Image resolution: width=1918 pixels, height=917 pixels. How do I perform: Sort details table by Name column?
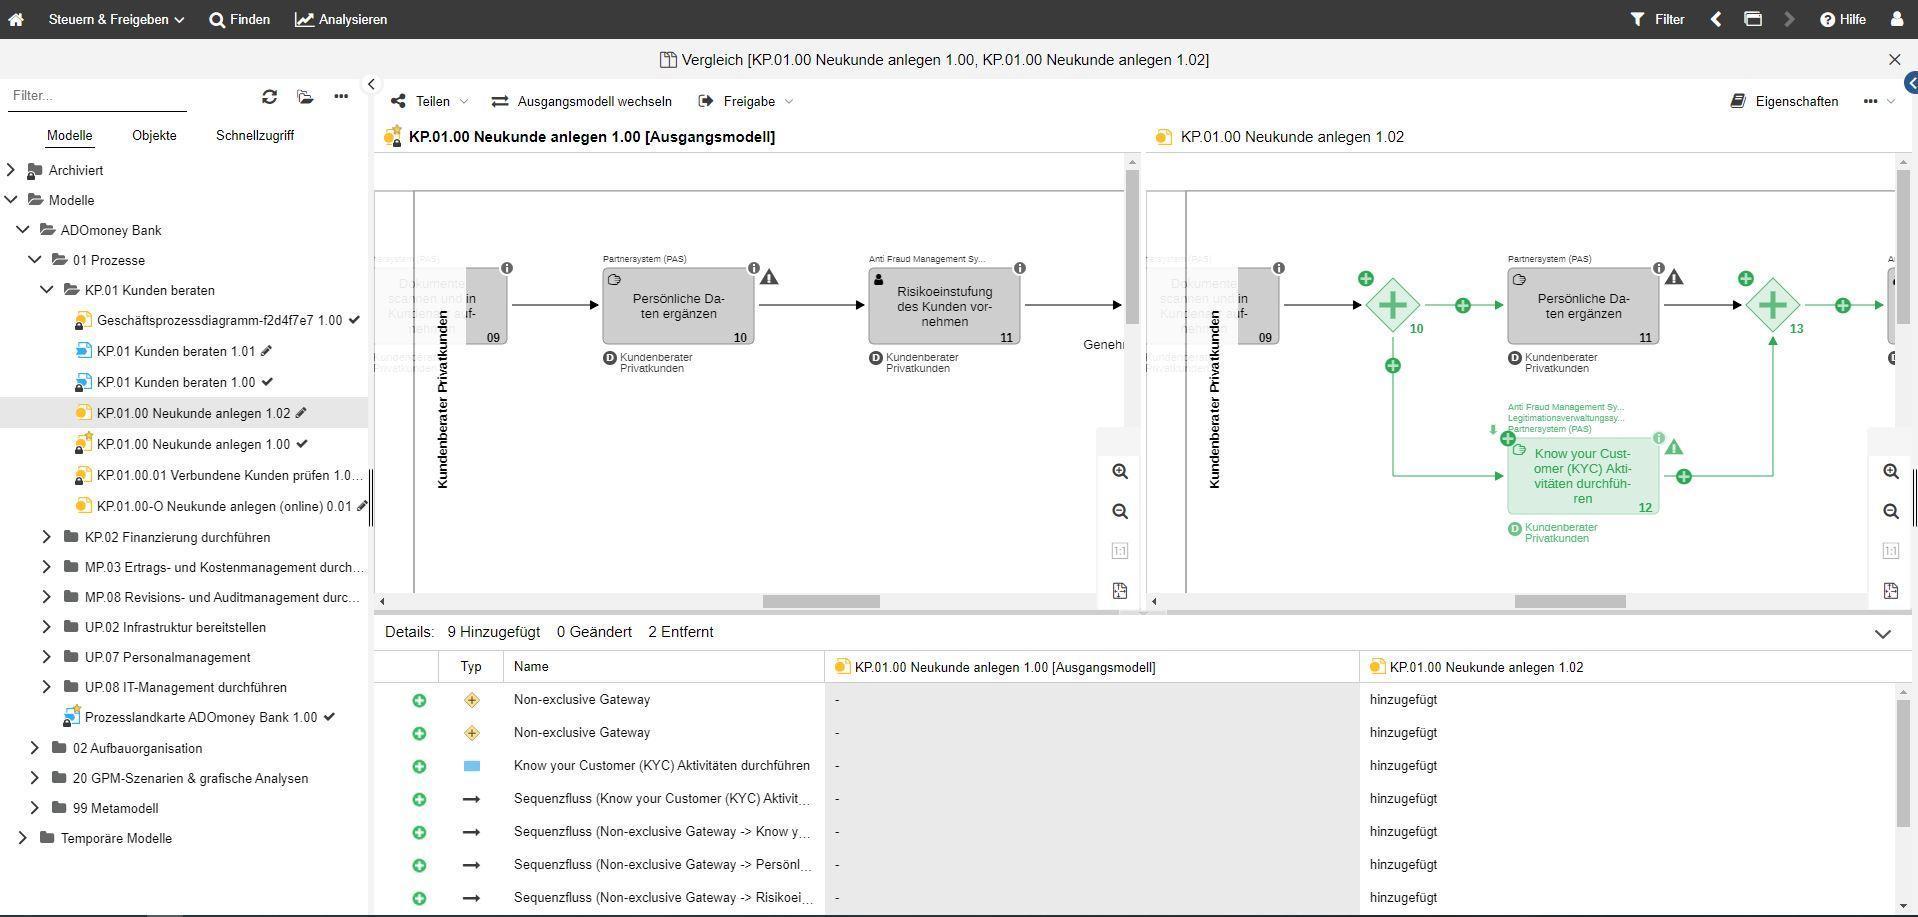pos(663,667)
